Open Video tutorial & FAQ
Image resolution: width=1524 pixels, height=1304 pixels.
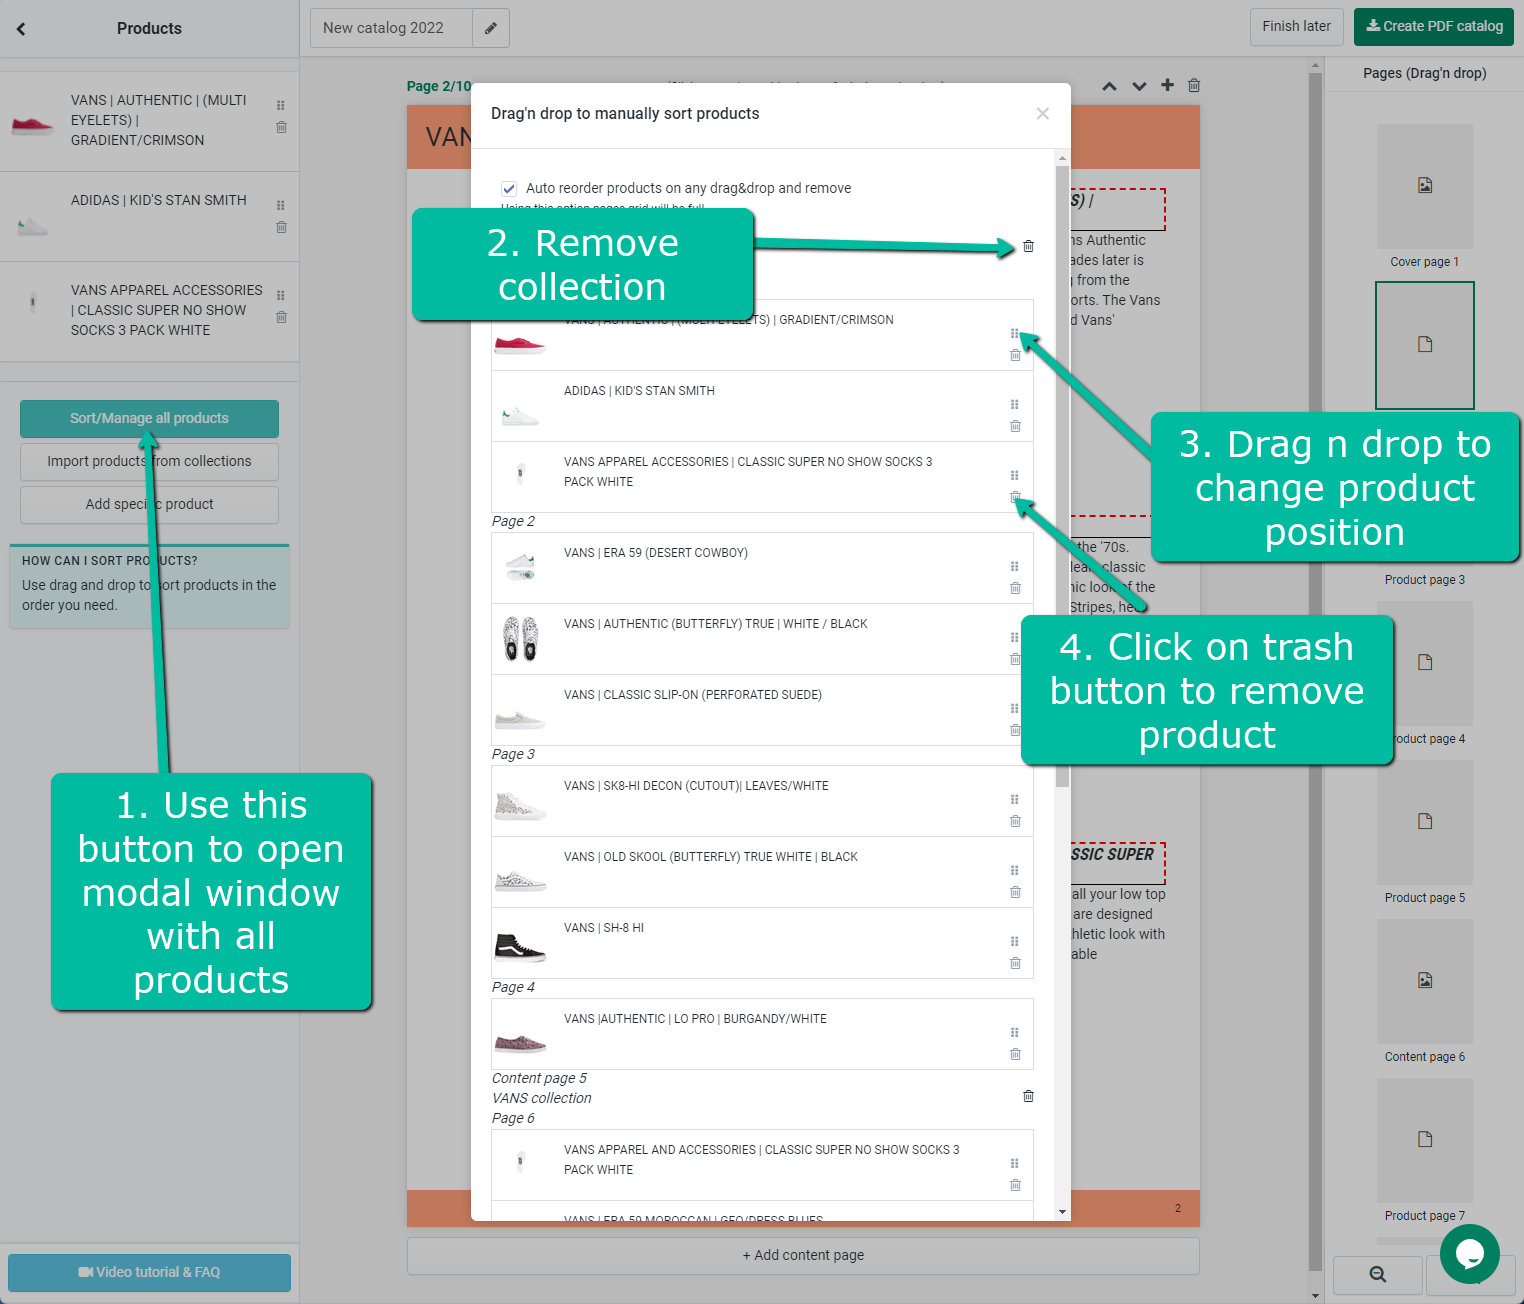coord(149,1273)
